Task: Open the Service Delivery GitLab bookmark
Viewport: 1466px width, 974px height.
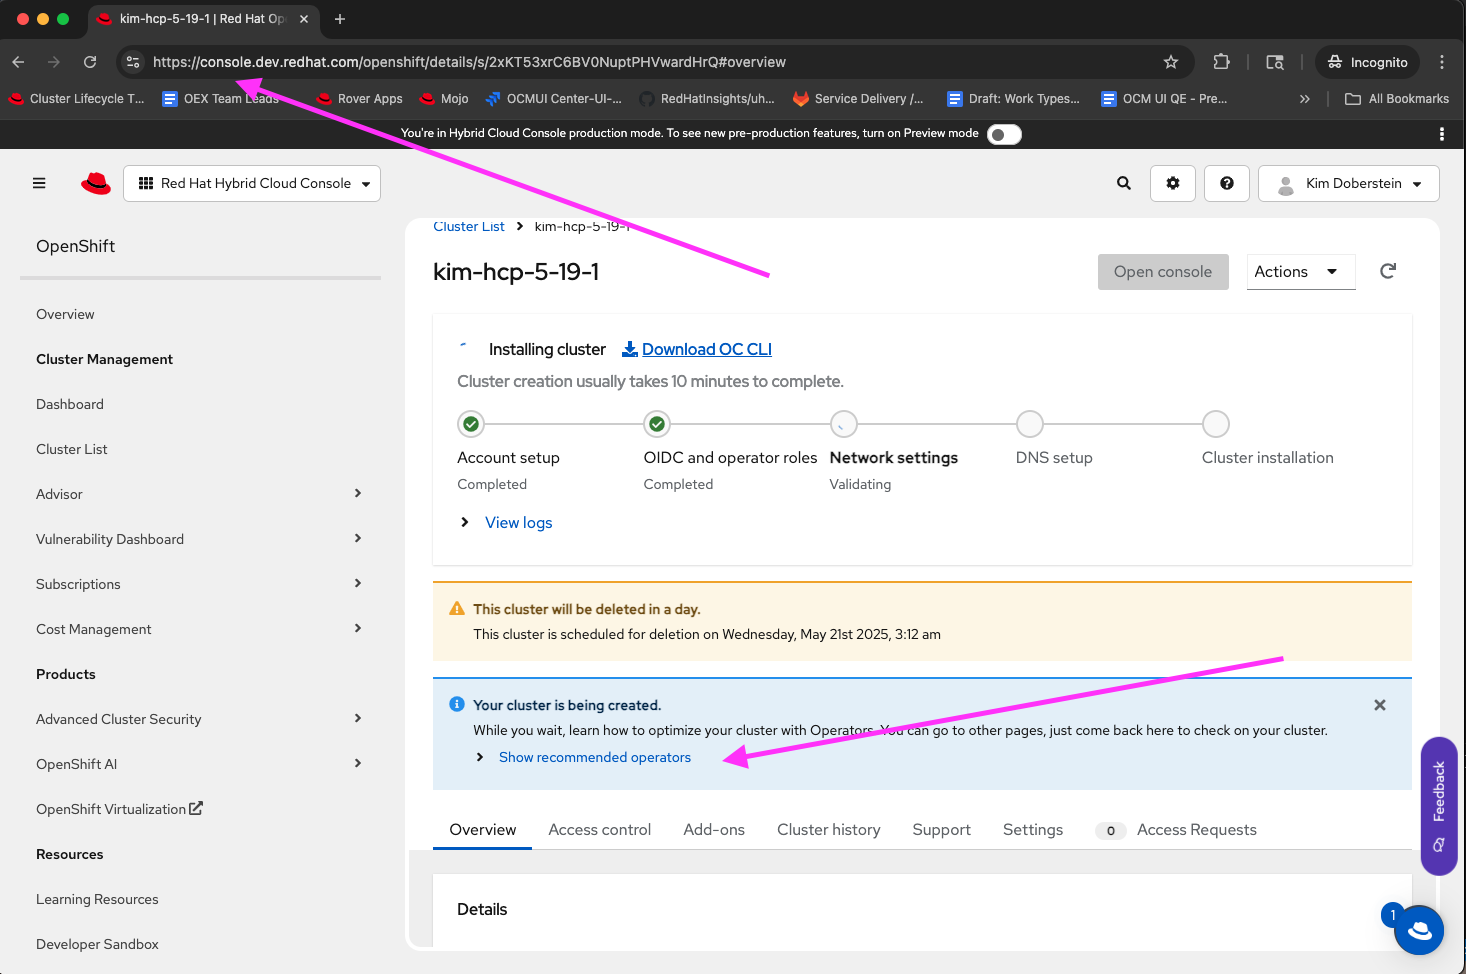Action: 858,99
